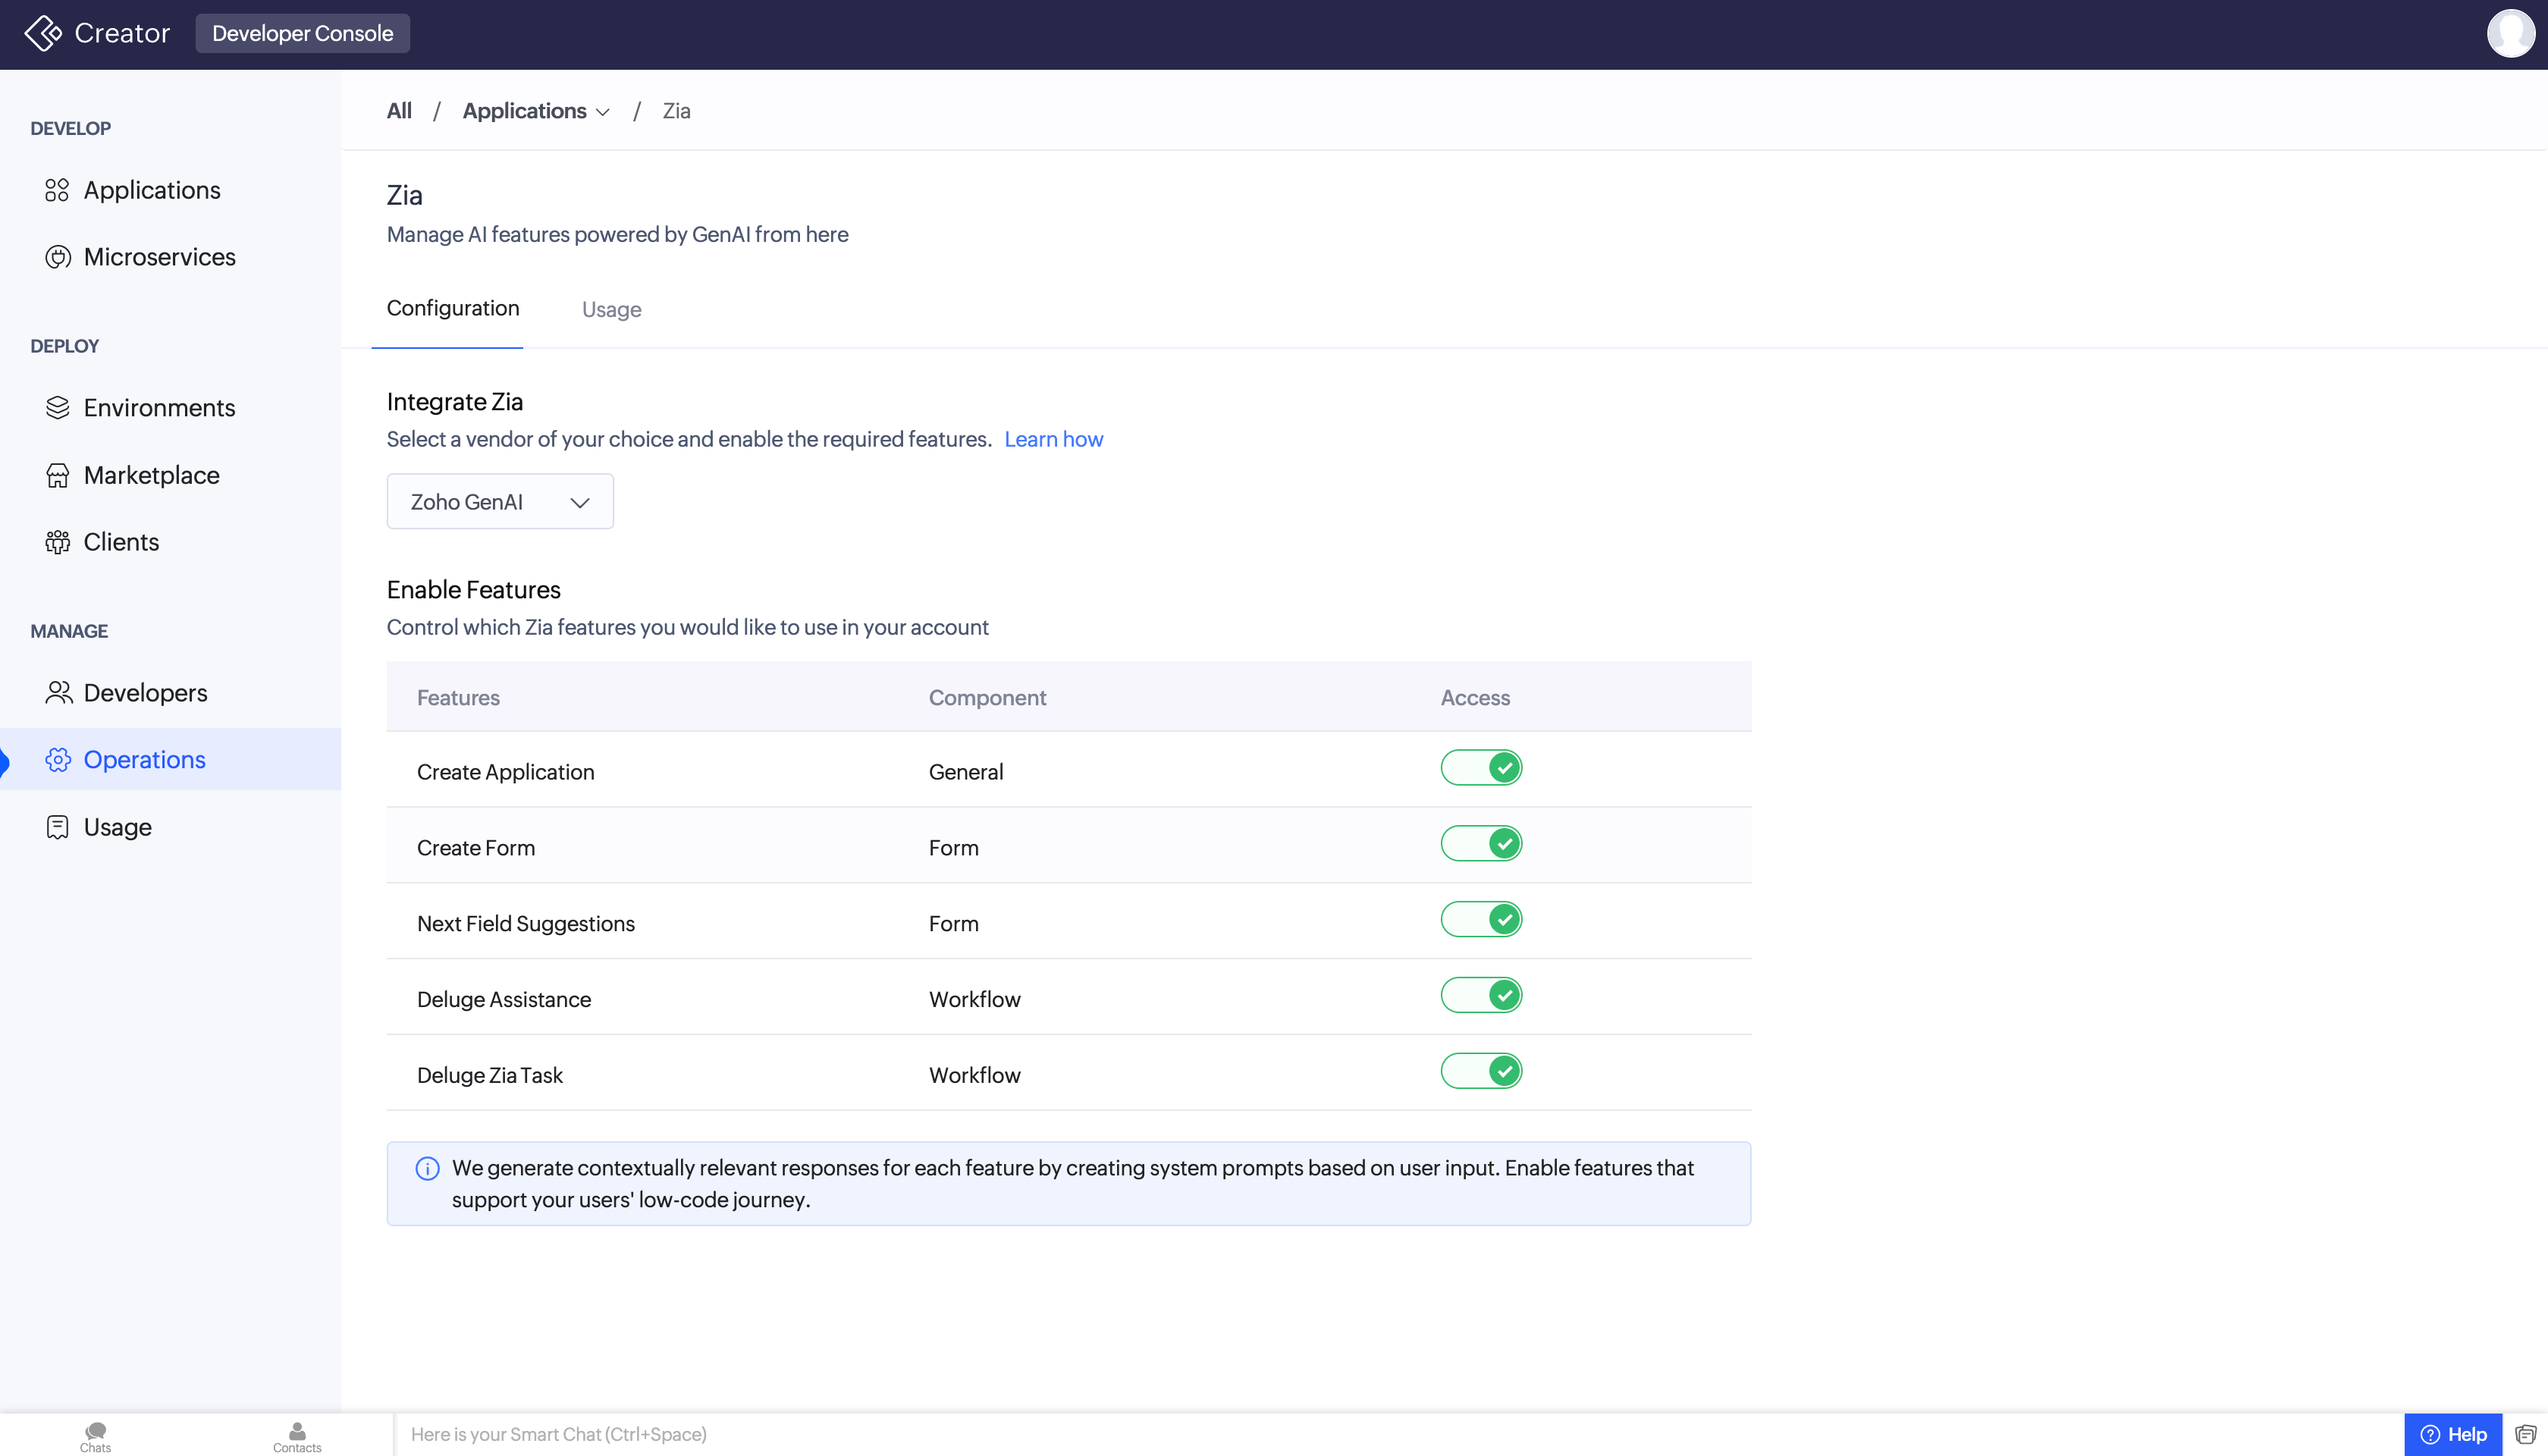Image resolution: width=2548 pixels, height=1456 pixels.
Task: Select the Configuration tab
Action: coord(453,309)
